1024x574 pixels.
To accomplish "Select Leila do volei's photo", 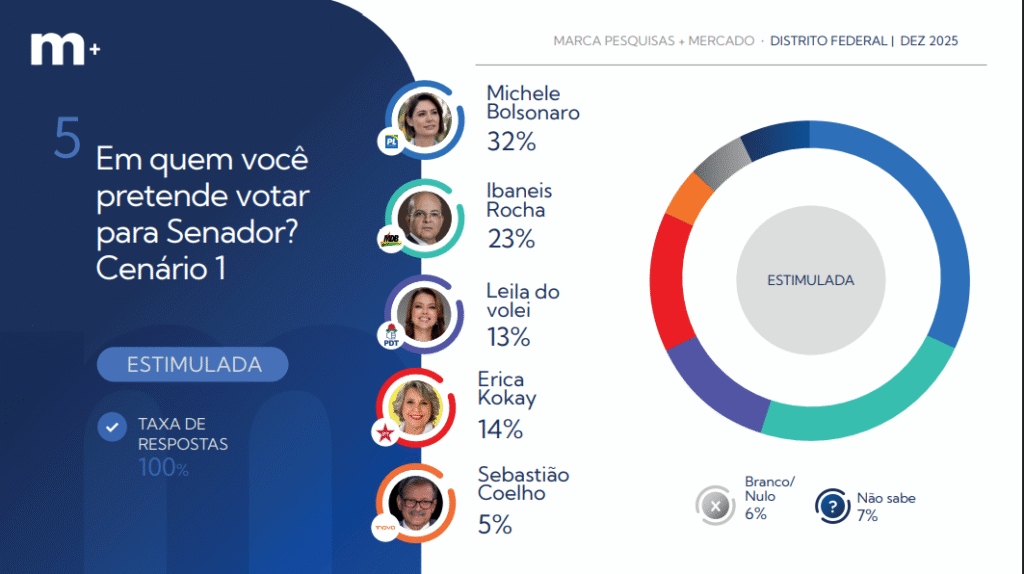I will point(426,314).
